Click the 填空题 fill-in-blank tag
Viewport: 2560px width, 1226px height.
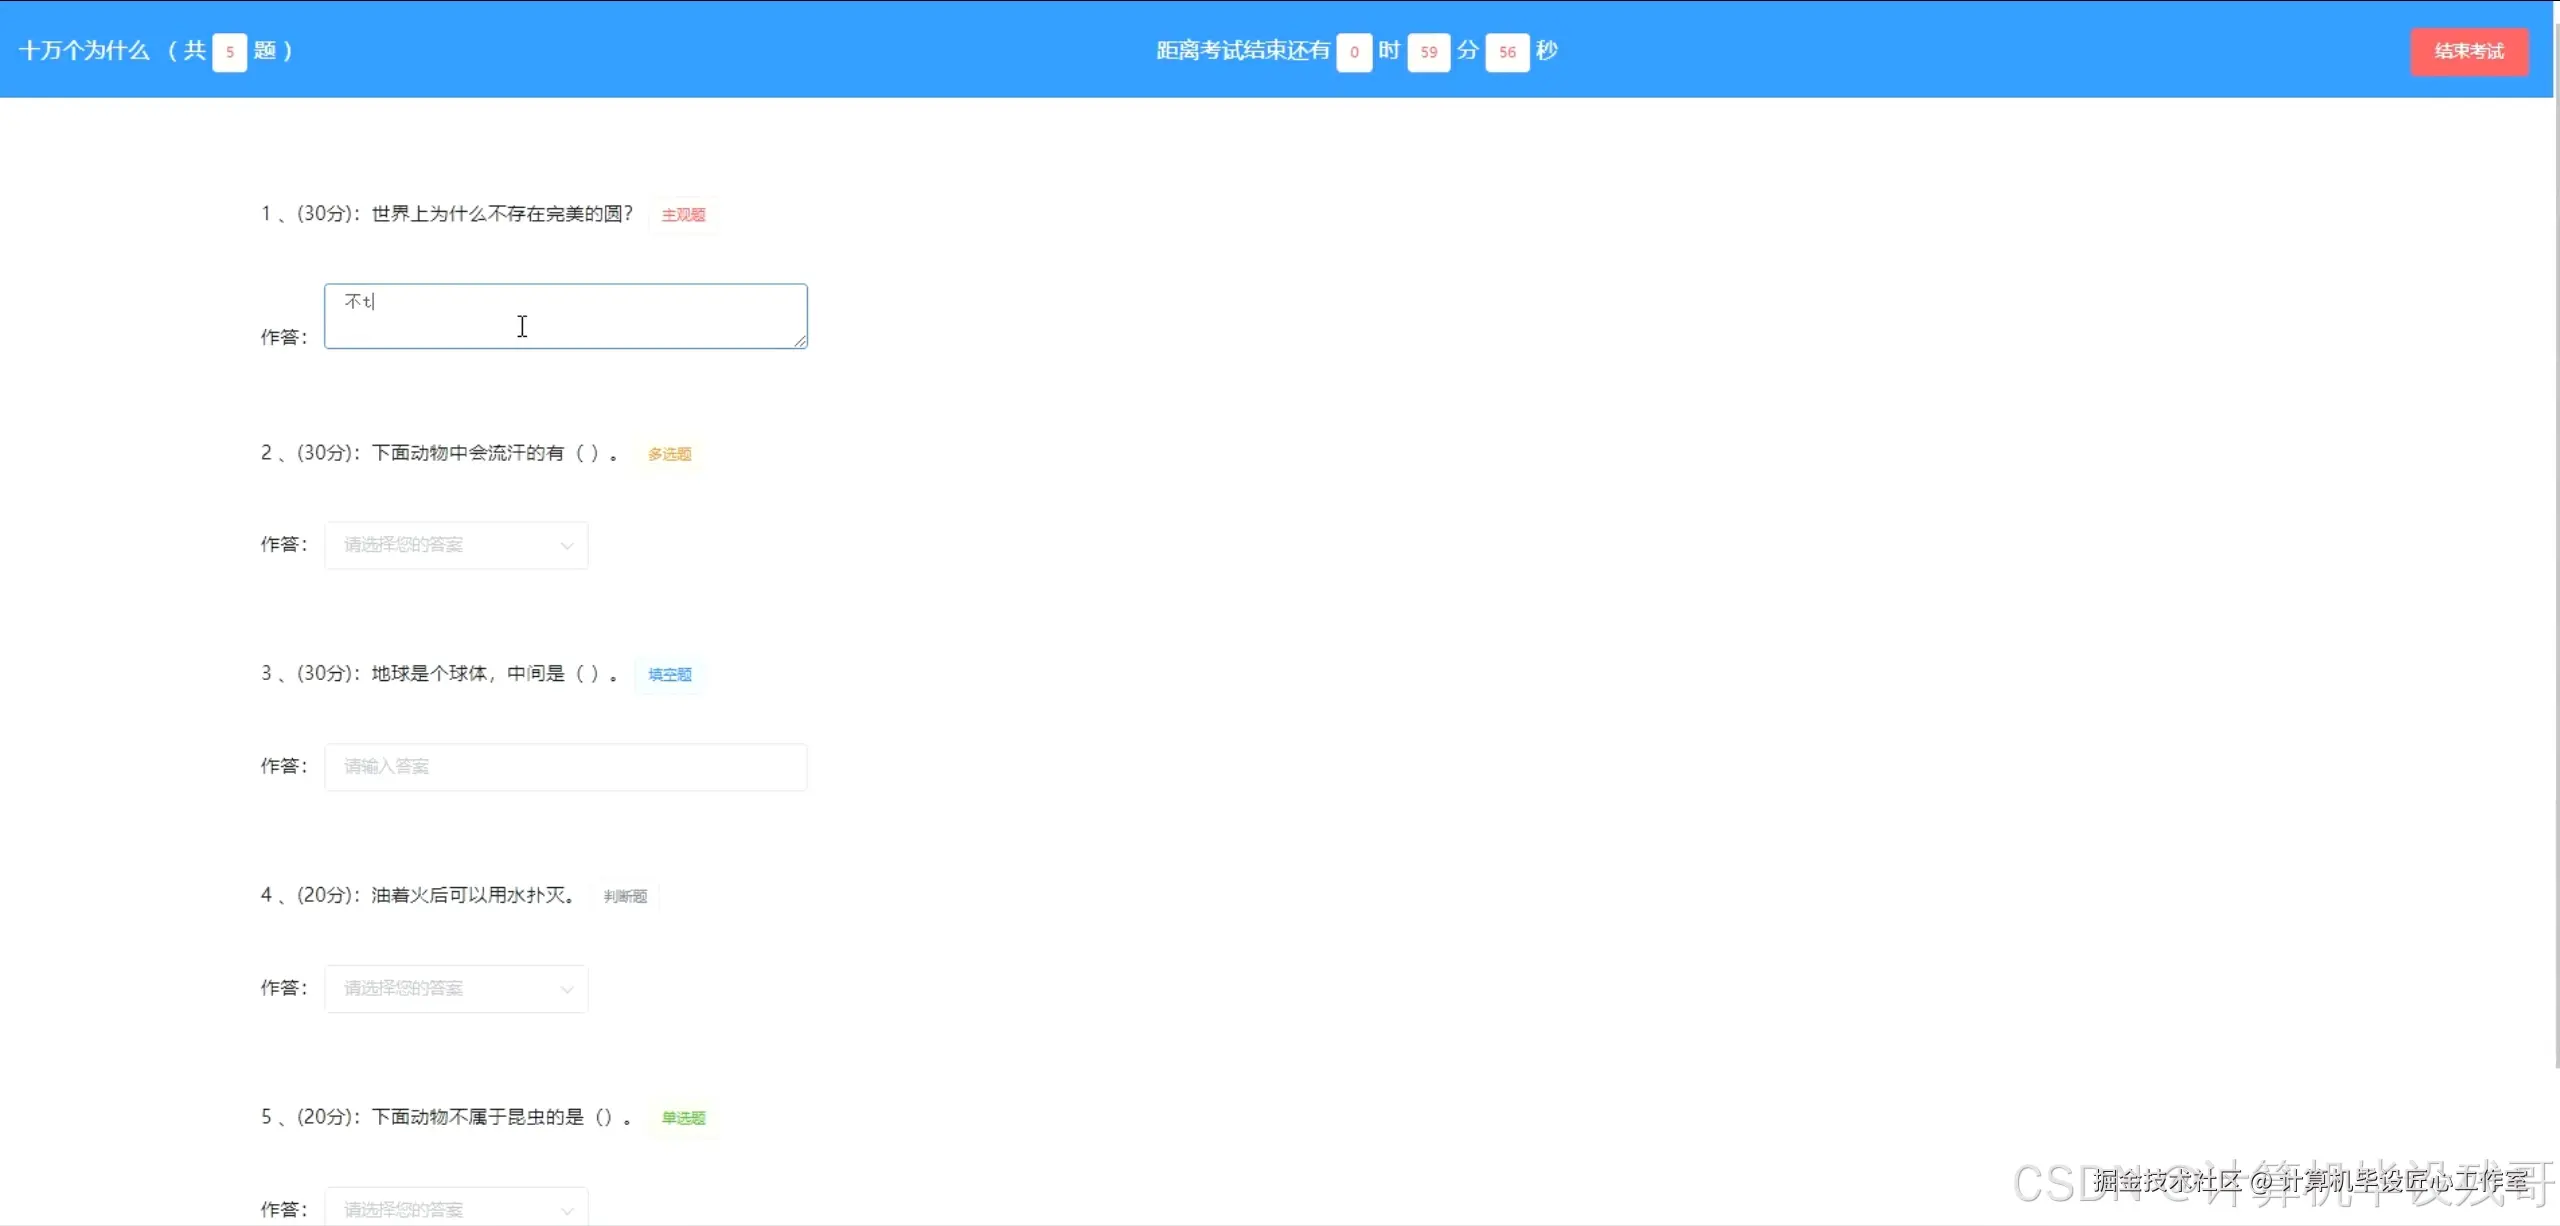click(669, 675)
